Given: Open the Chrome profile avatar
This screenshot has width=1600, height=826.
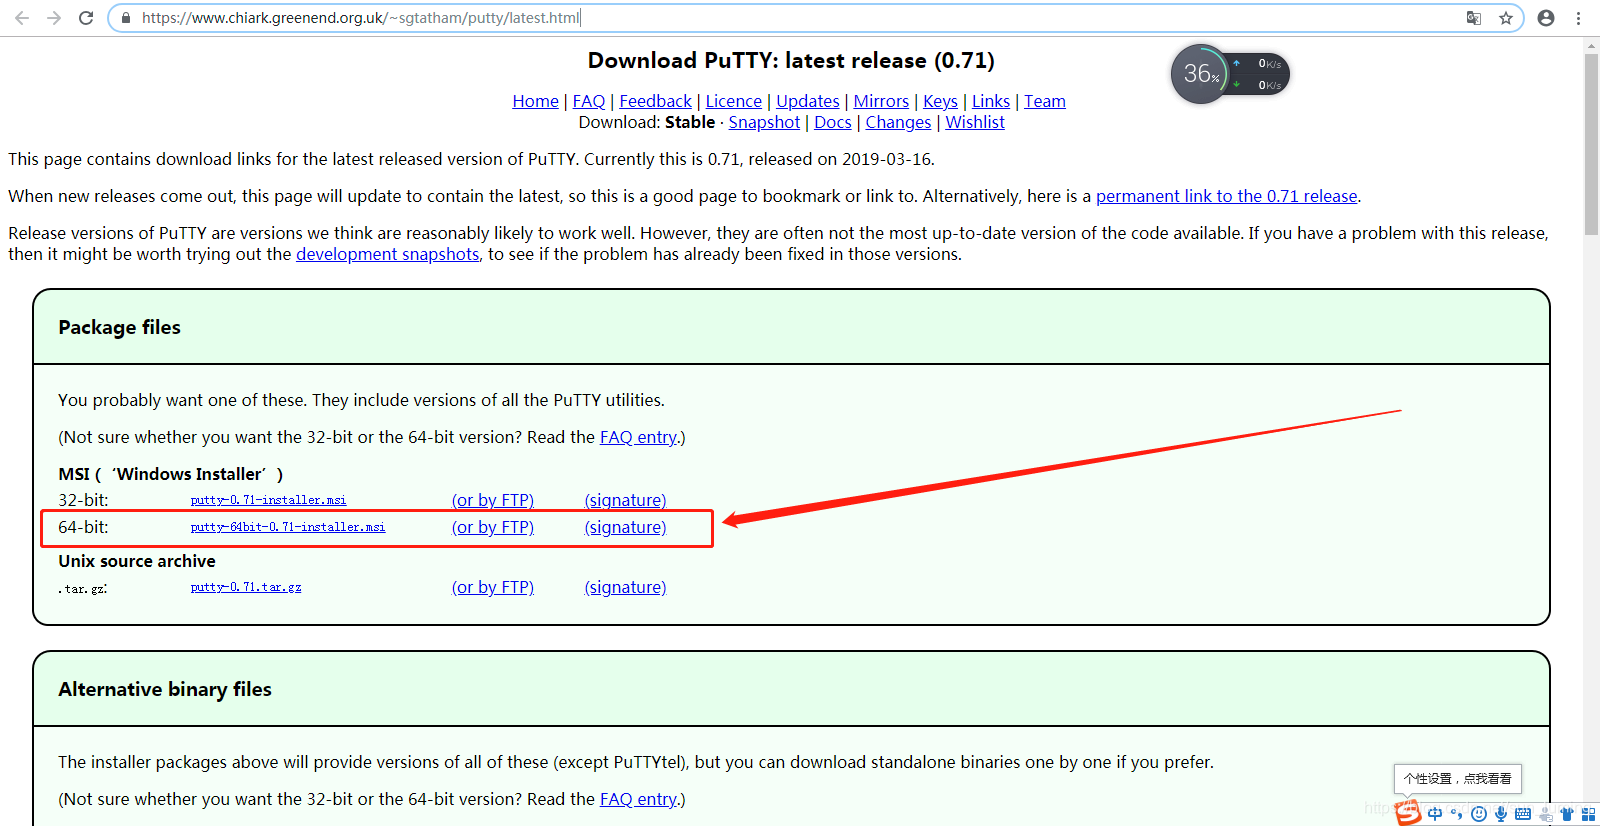Looking at the screenshot, I should 1546,18.
